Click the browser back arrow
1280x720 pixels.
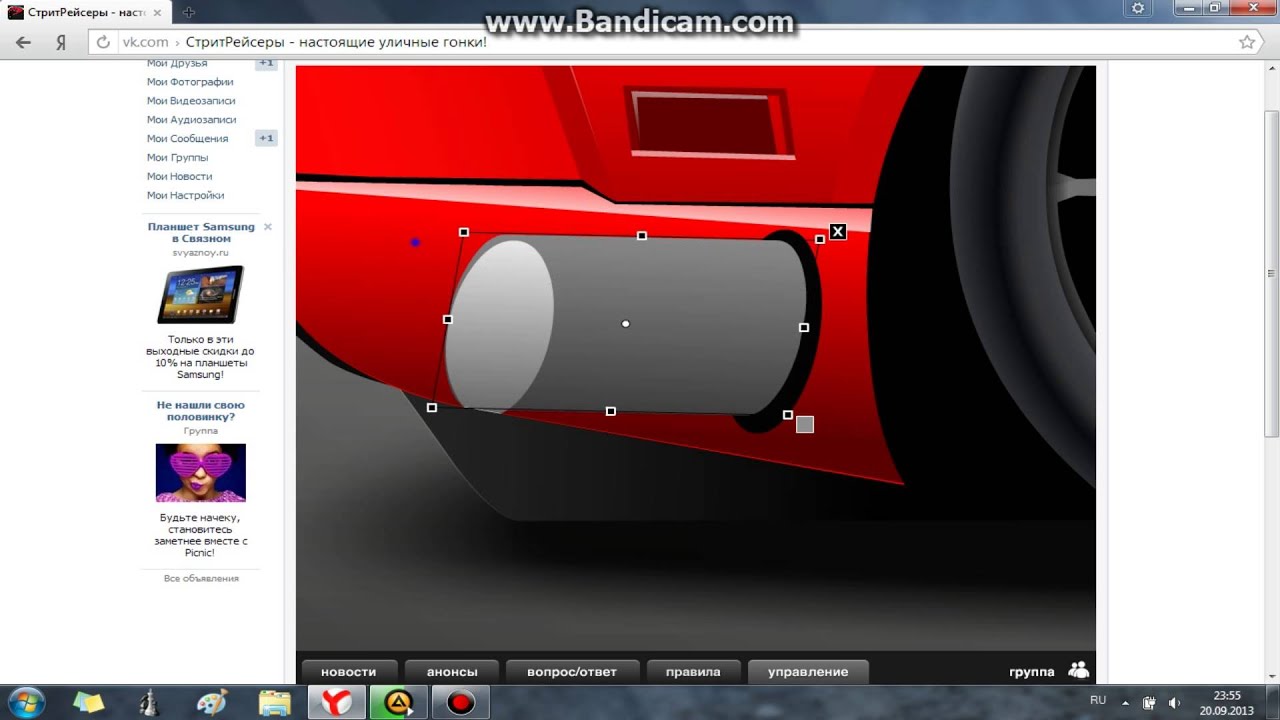[23, 42]
